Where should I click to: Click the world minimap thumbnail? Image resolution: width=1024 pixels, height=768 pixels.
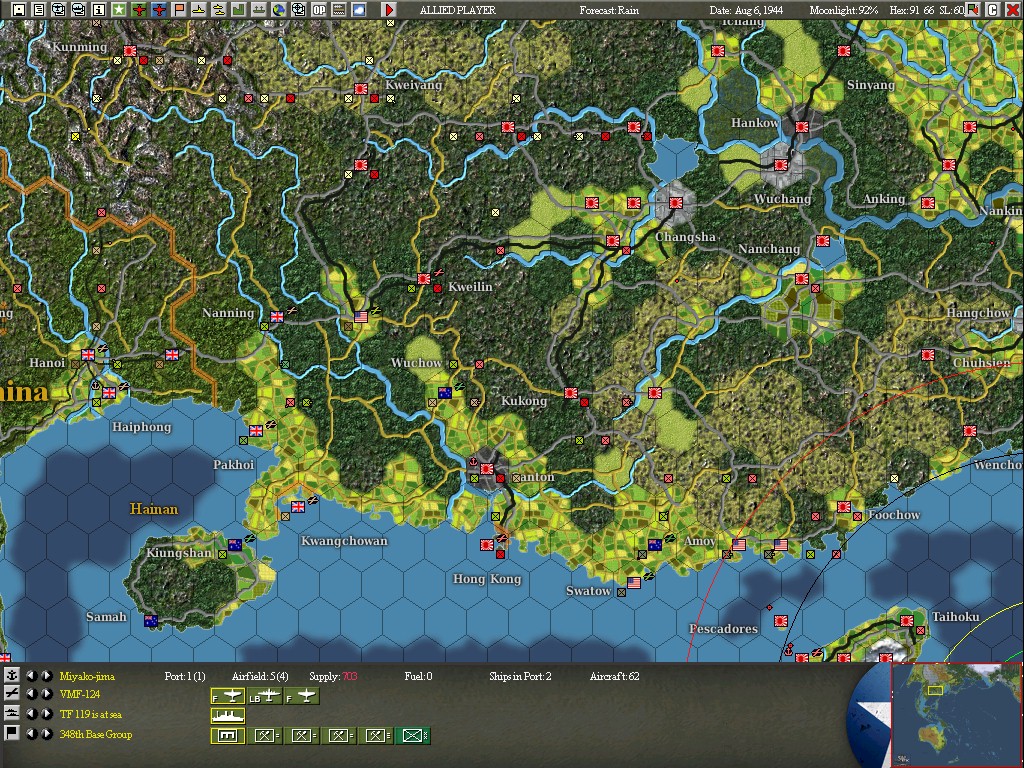coord(955,714)
